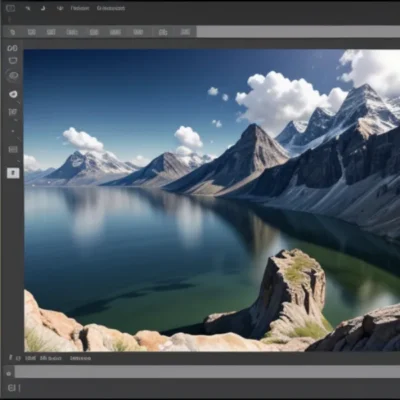Click the middle text label in the bottom status bar
This screenshot has width=400, height=400.
click(x=51, y=358)
